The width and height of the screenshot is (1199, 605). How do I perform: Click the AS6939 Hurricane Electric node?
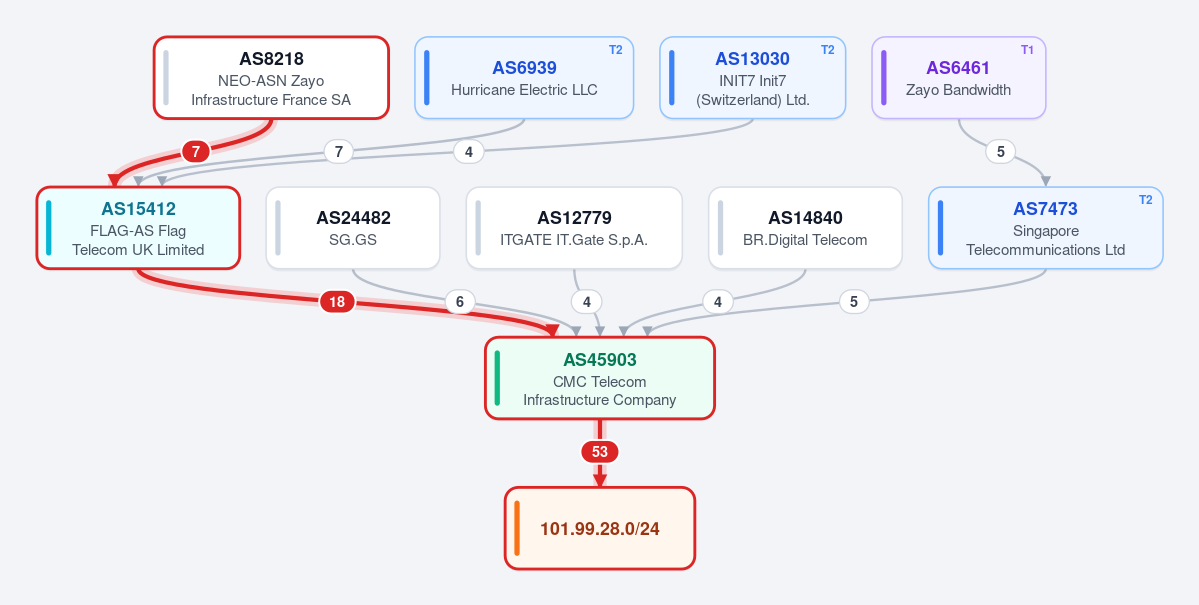coord(524,78)
